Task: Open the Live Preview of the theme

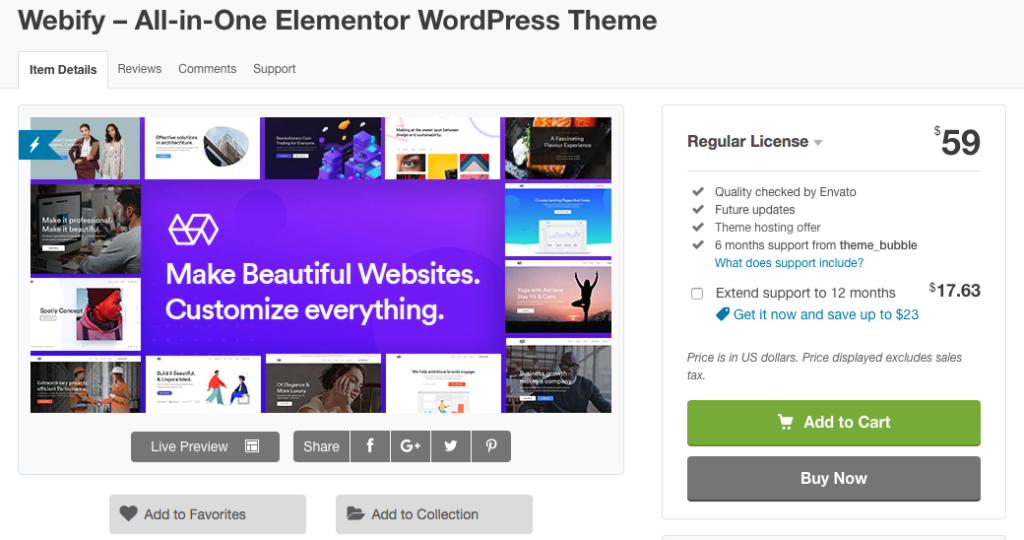Action: click(205, 446)
